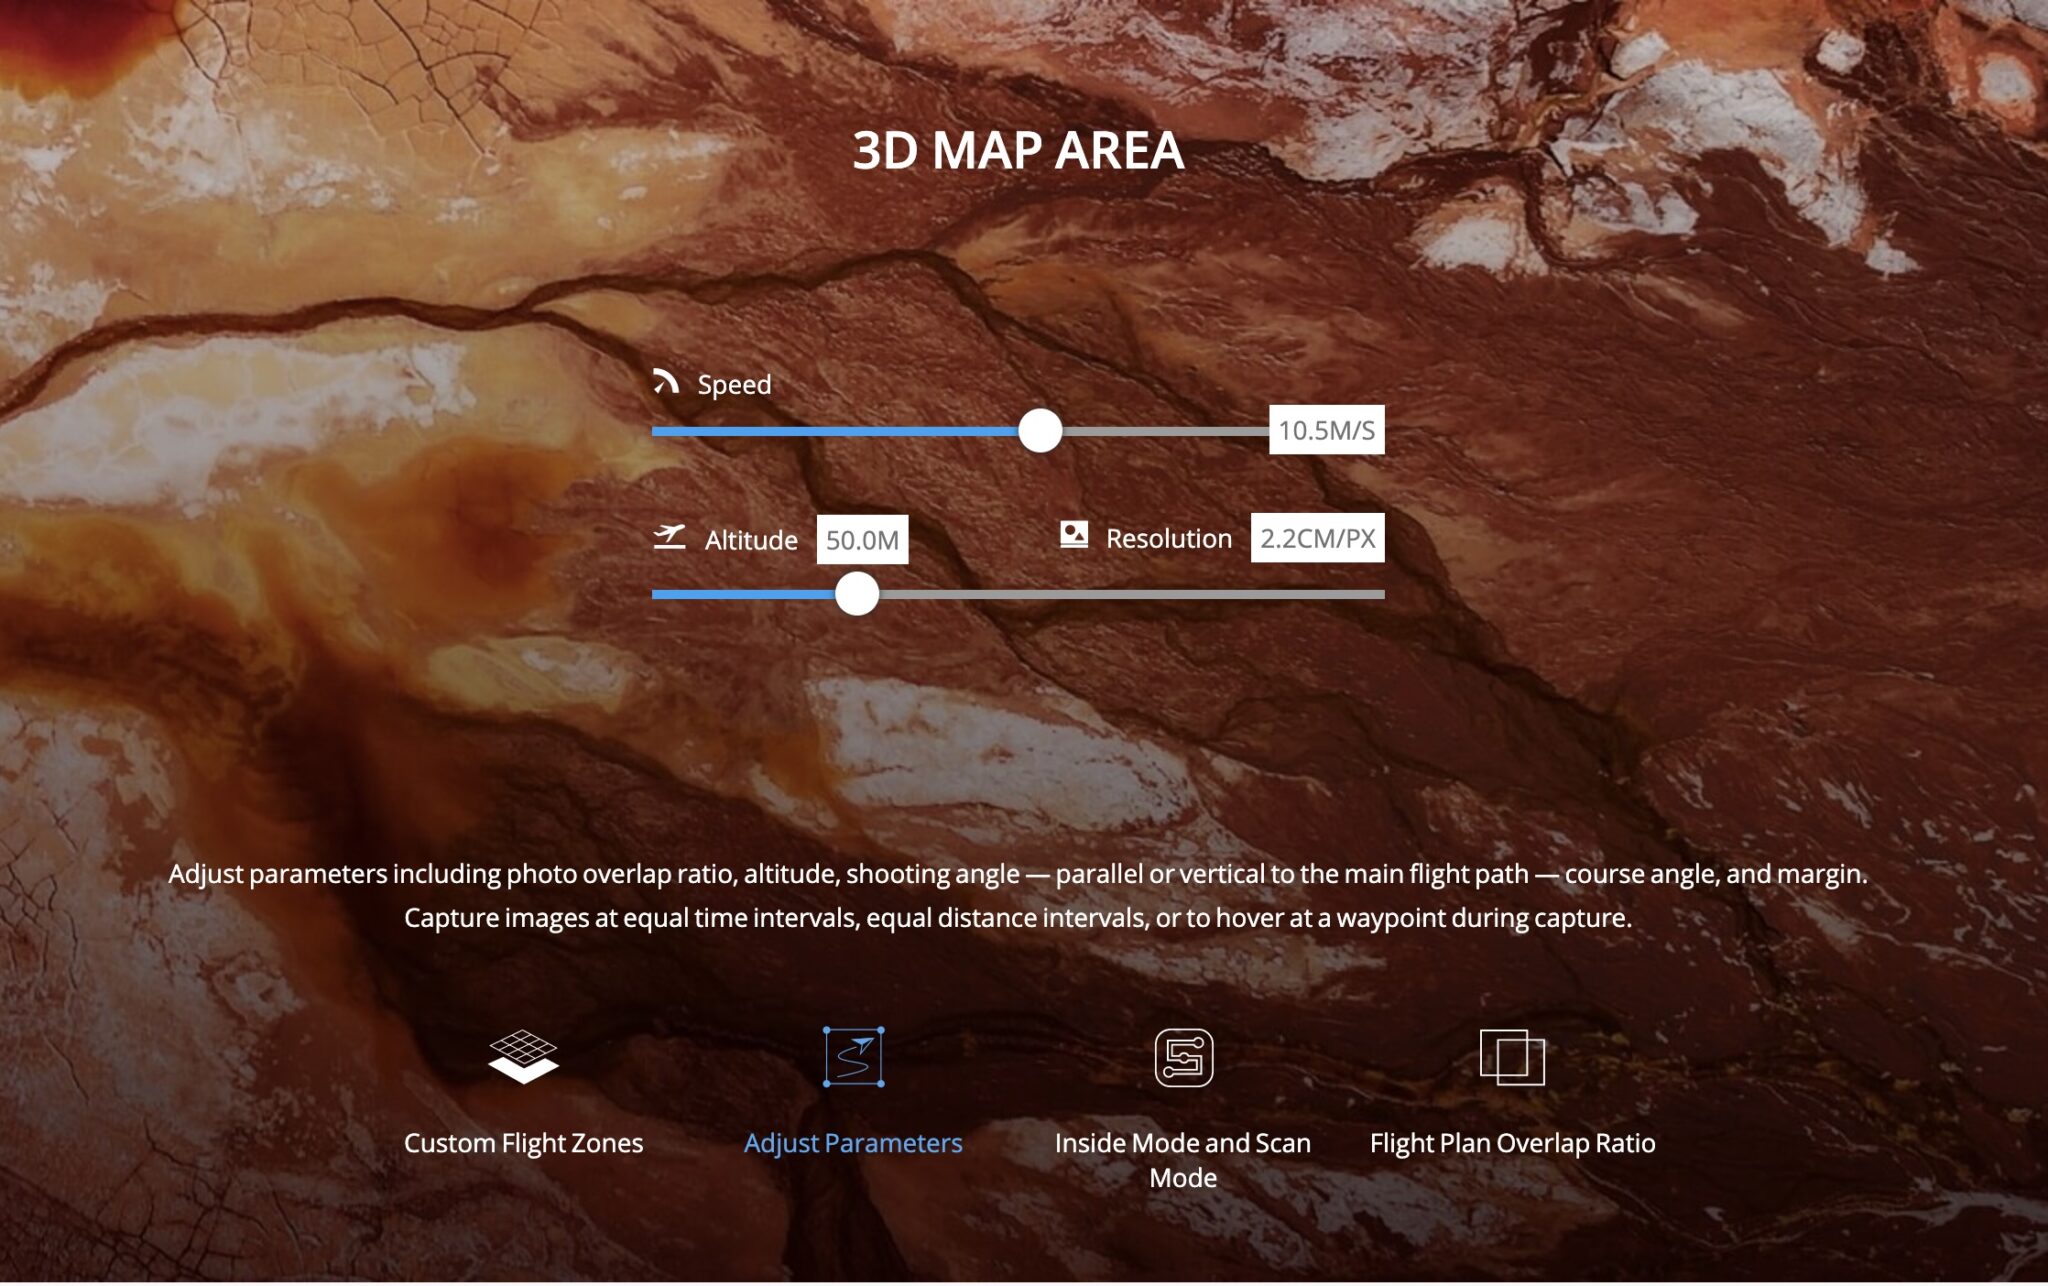Click the Adjust Parameters flight path icon
The image size is (2048, 1286).
853,1056
